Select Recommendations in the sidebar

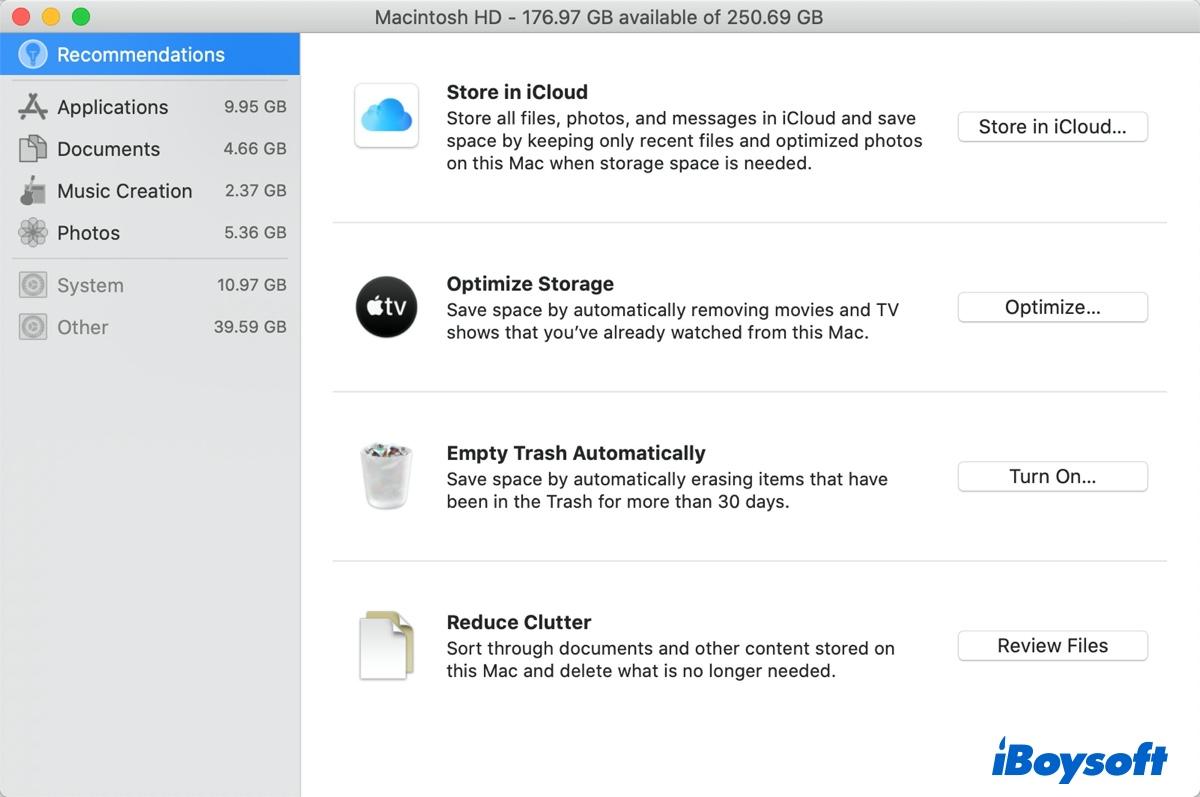[x=140, y=55]
